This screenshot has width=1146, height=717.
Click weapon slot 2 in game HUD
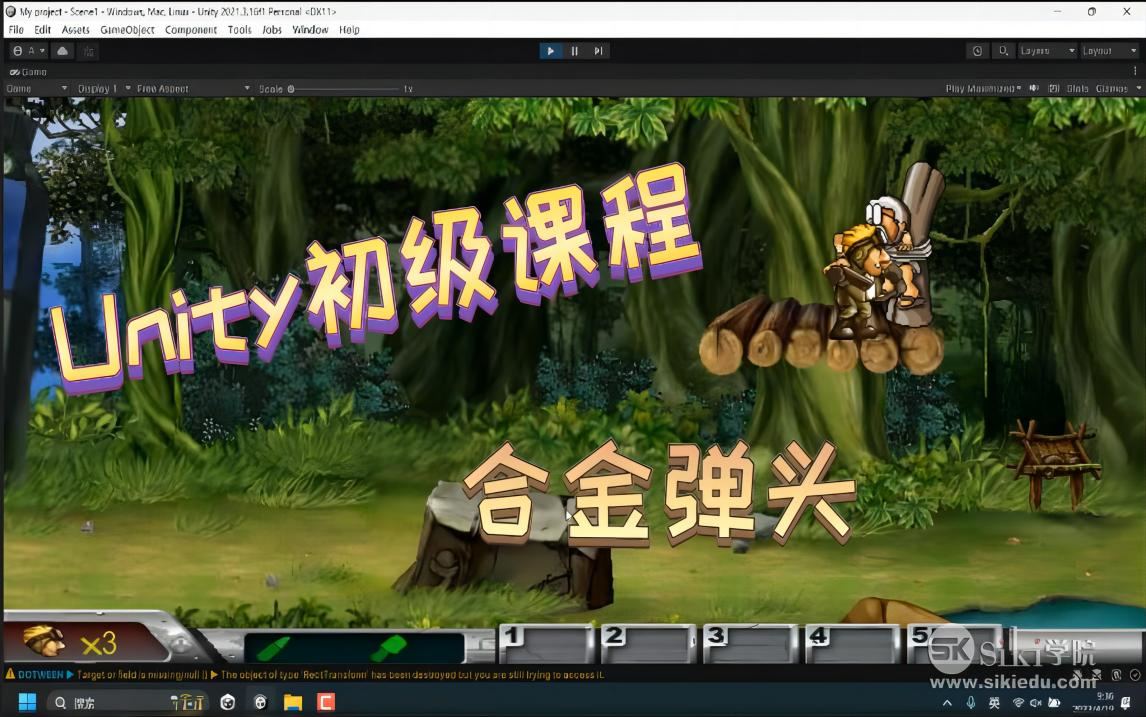(x=649, y=644)
